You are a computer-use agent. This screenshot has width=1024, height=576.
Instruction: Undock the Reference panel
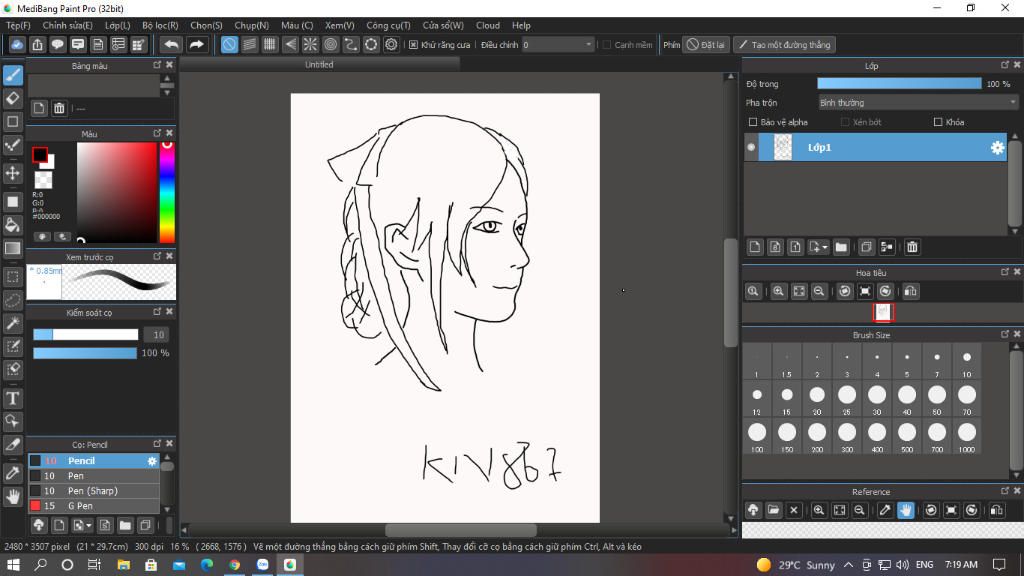click(1004, 491)
